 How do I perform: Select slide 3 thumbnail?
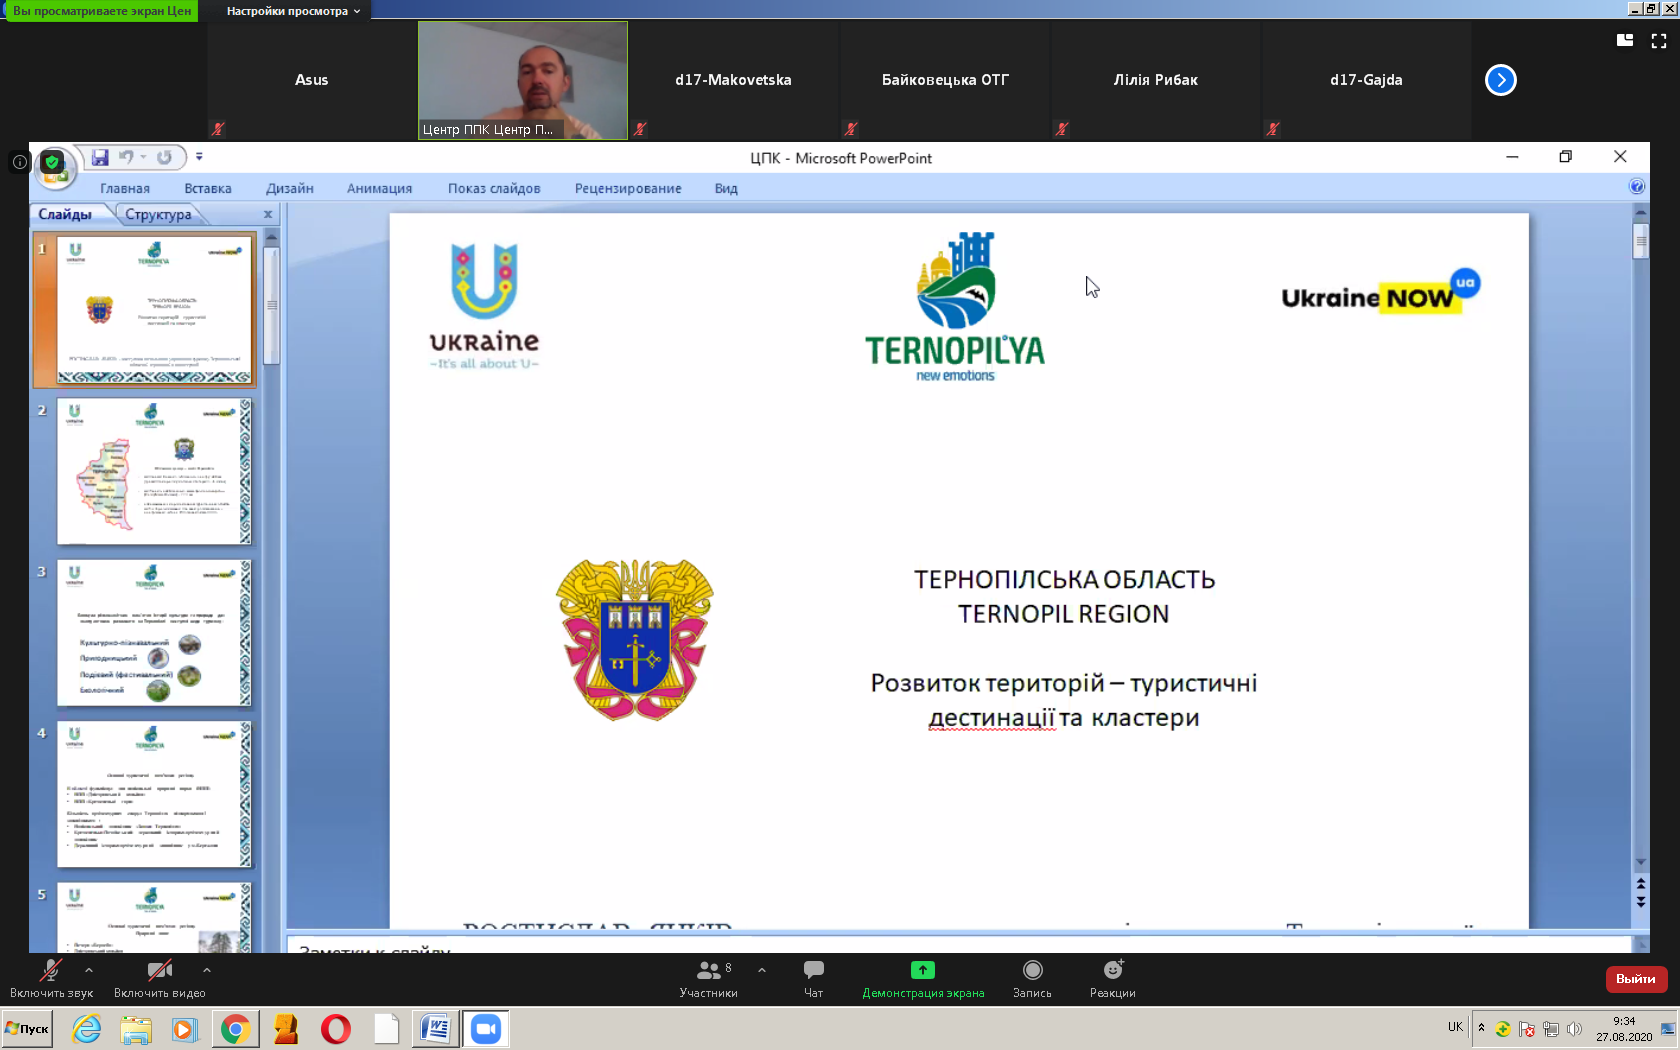pos(154,633)
